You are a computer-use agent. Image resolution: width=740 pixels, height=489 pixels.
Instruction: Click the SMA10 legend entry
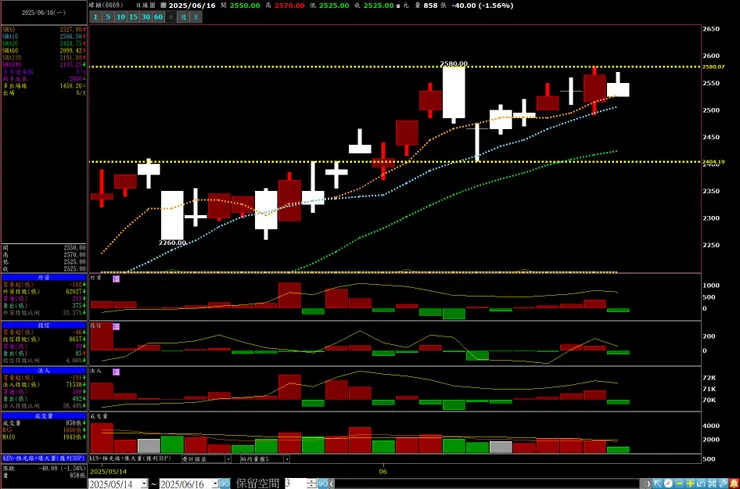44,36
